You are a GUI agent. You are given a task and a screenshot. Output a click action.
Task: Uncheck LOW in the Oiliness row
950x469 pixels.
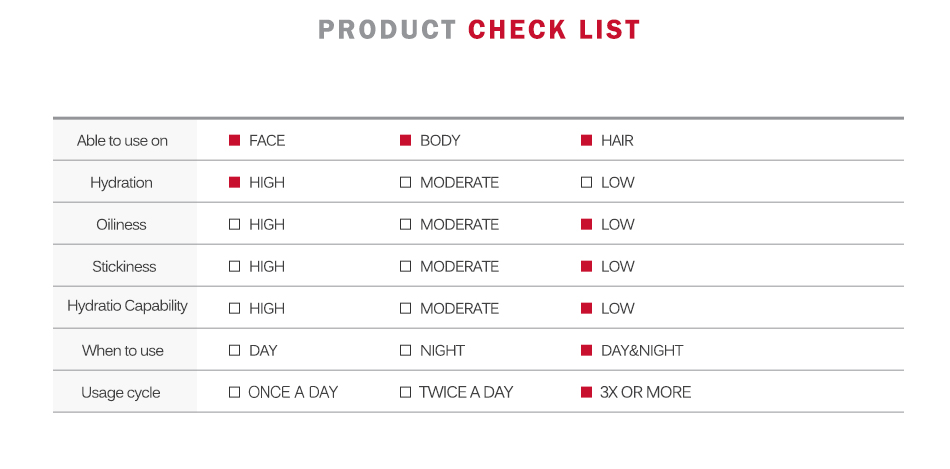(587, 225)
